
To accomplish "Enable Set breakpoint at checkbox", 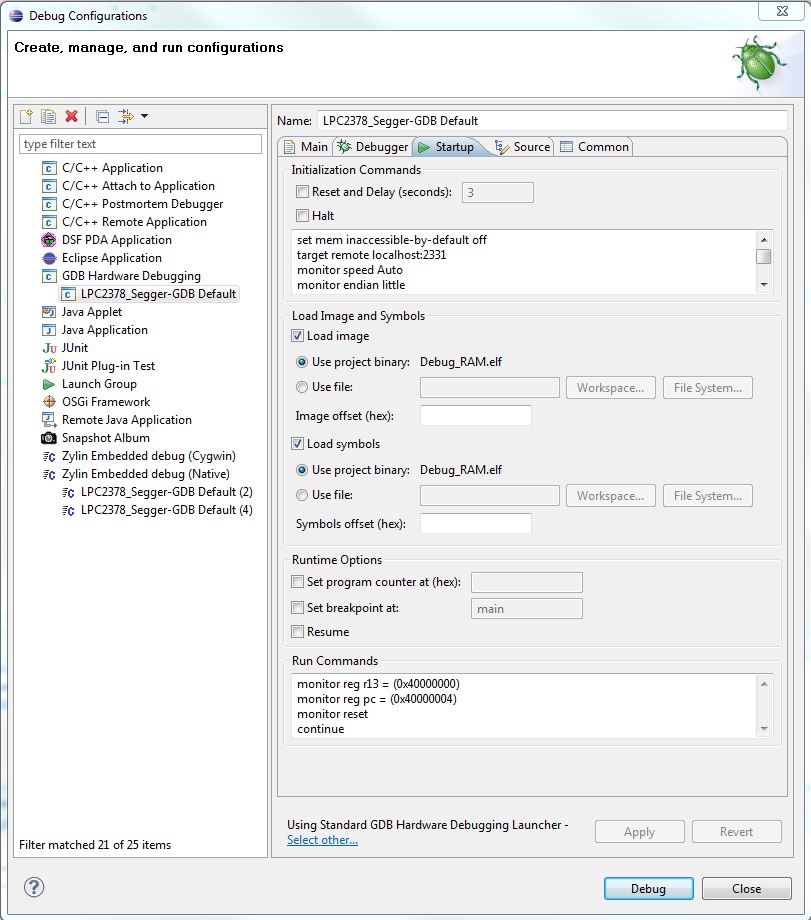I will point(298,608).
